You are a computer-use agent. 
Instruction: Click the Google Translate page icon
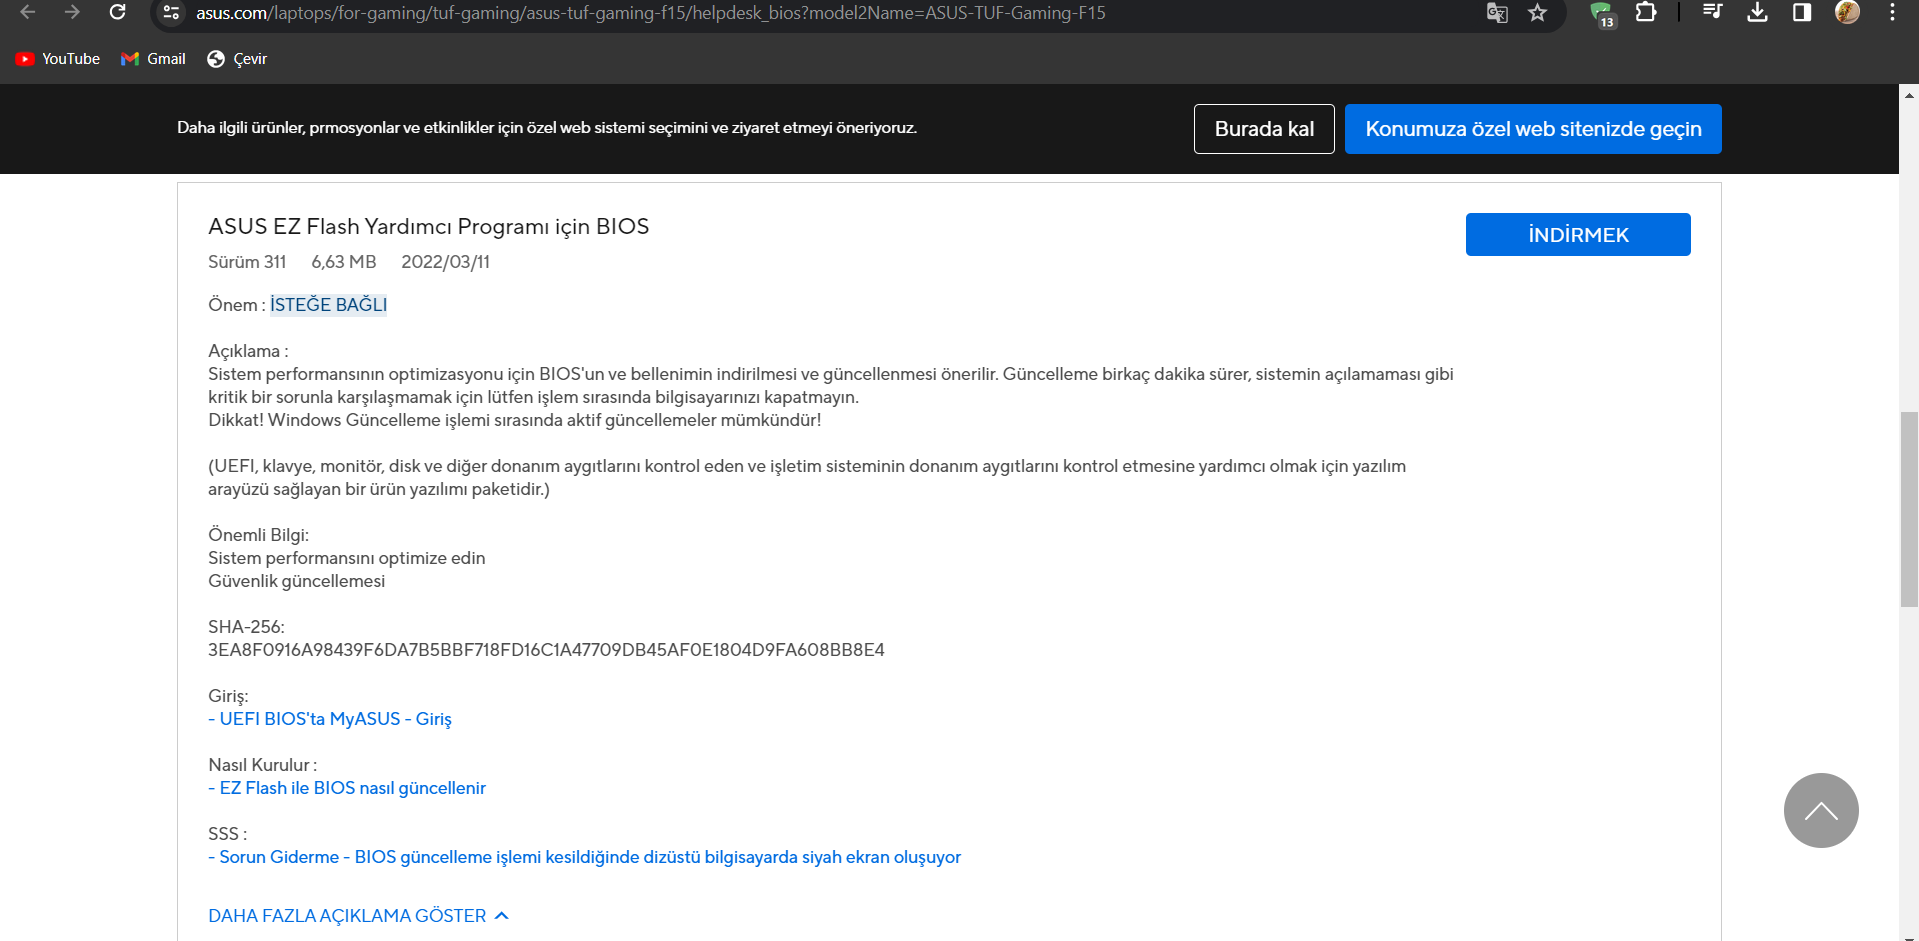coord(1497,13)
